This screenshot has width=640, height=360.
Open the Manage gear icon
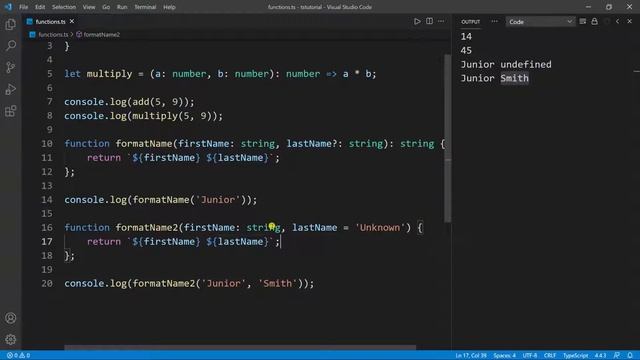[11, 339]
